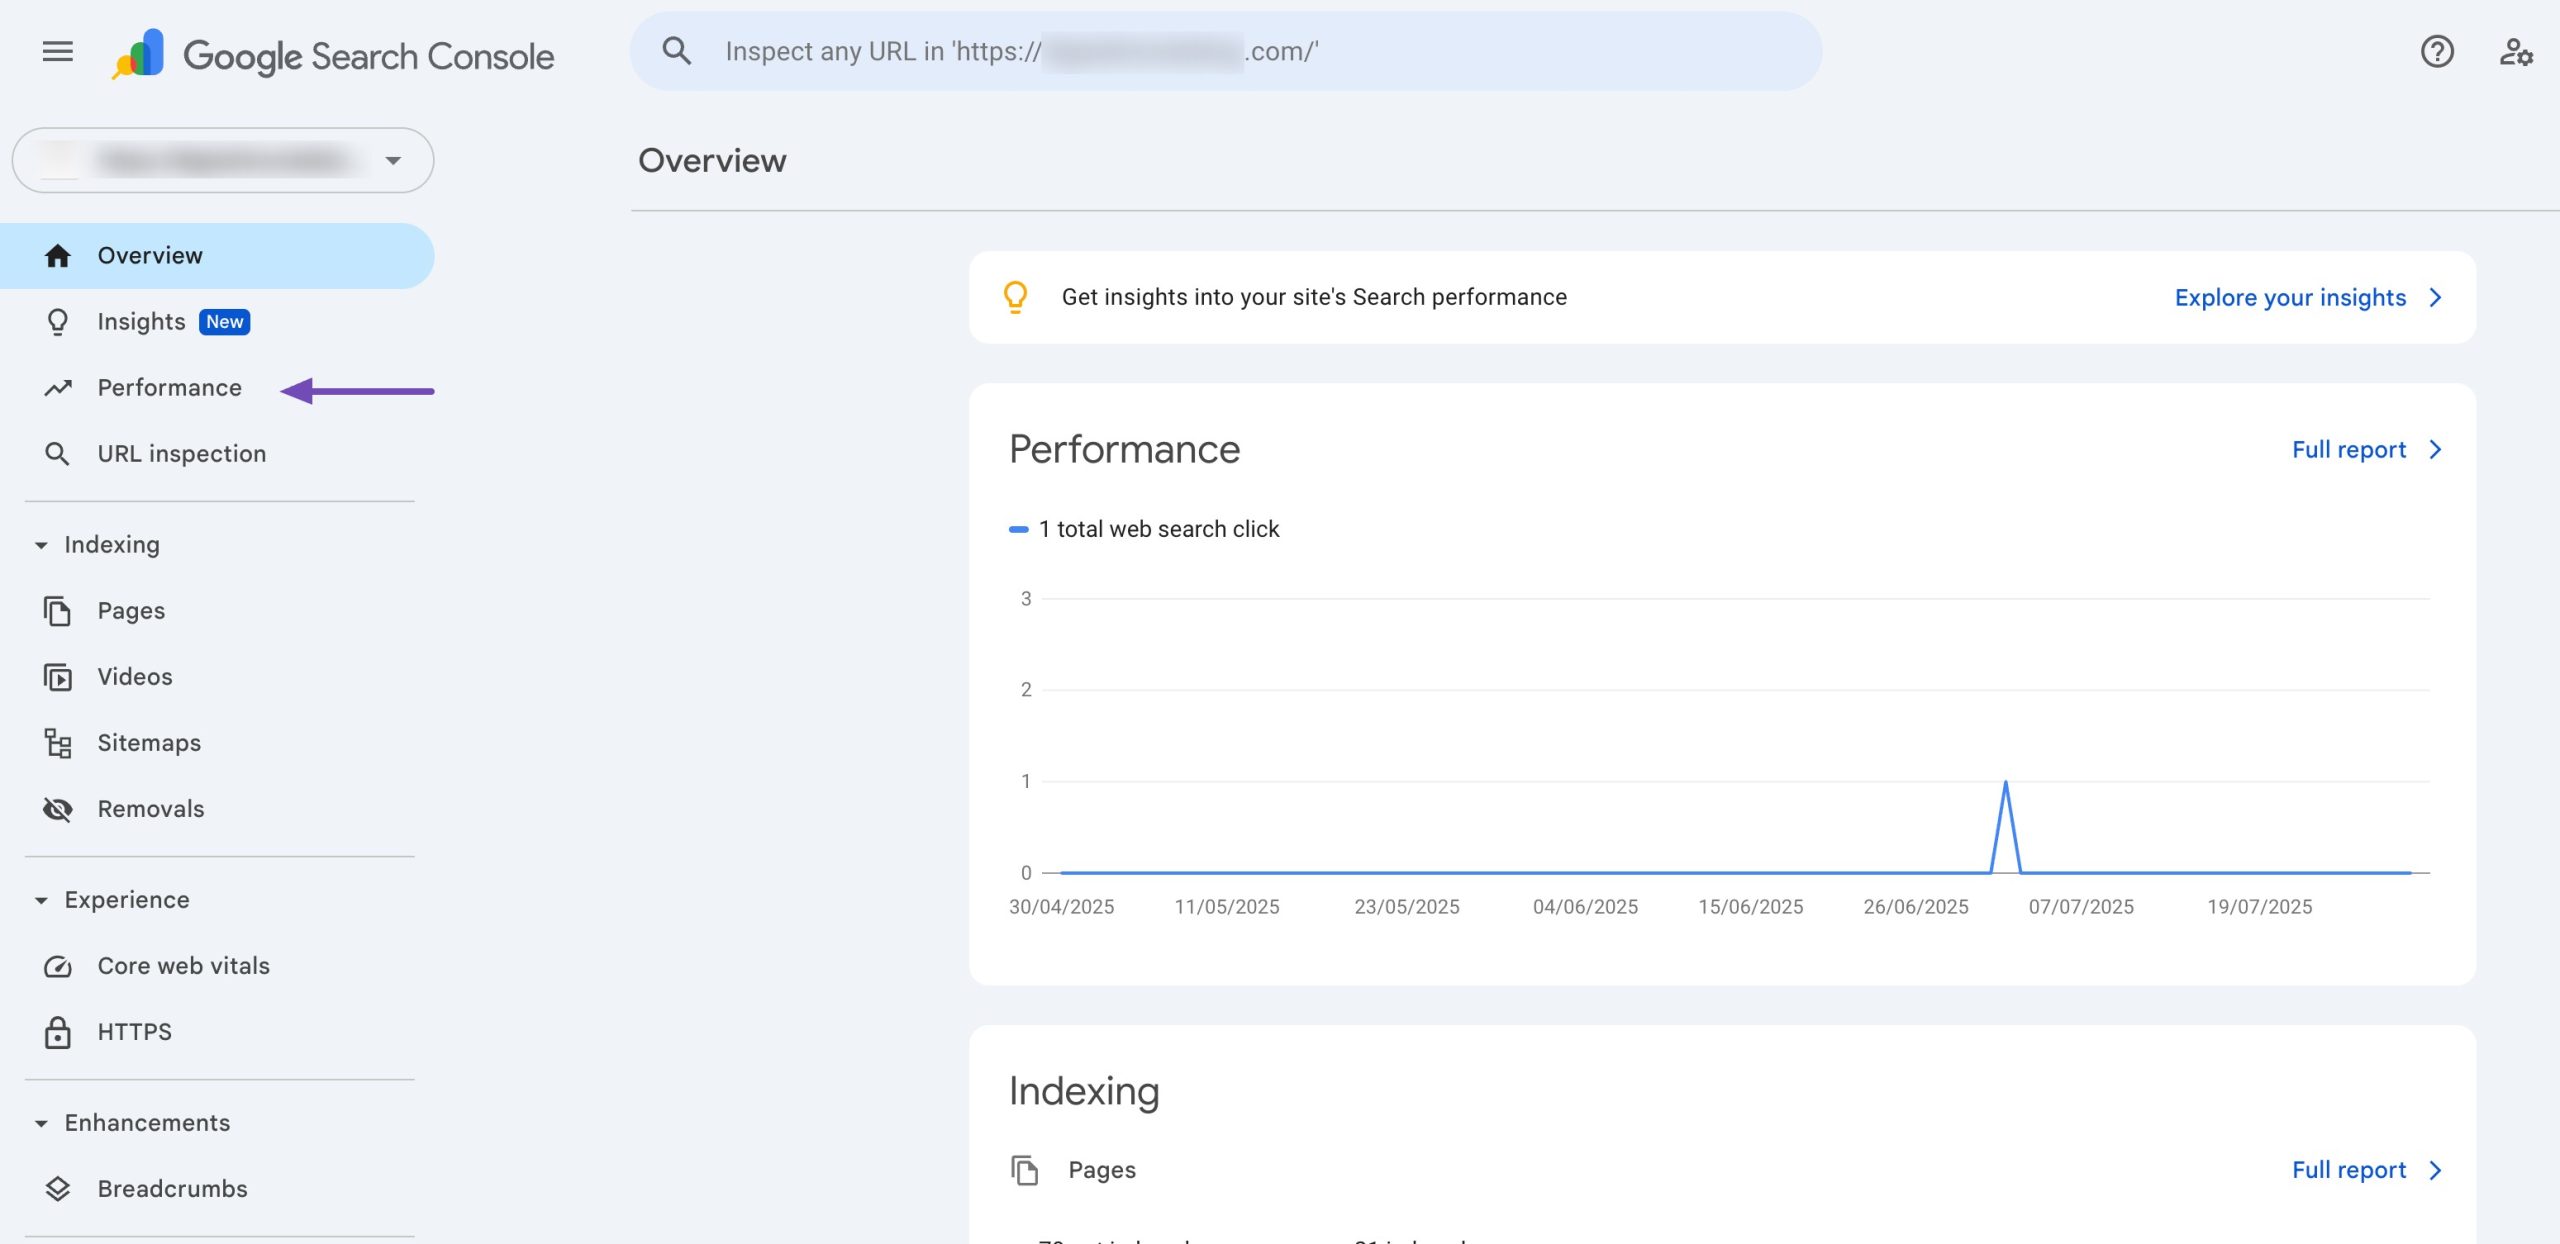
Task: Select Breadcrumbs under Enhancements
Action: point(171,1188)
